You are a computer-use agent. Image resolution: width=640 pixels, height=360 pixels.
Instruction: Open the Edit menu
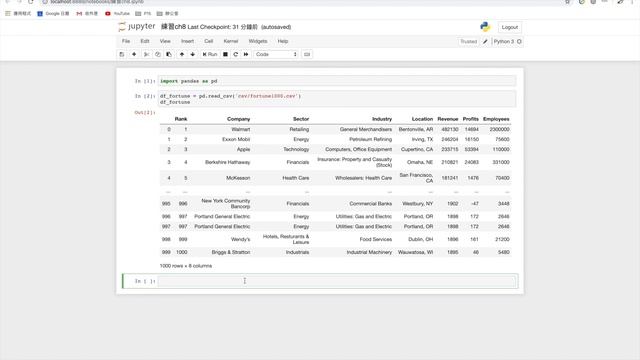[145, 41]
